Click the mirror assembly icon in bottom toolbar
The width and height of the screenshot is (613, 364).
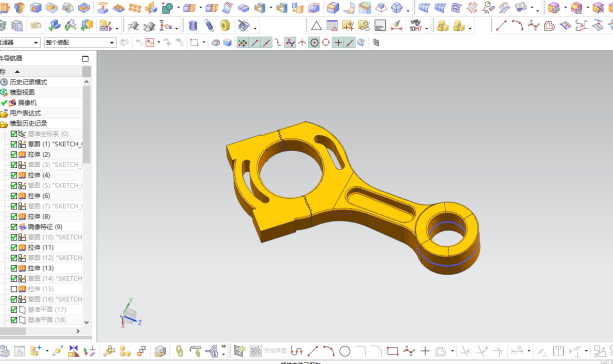73,351
